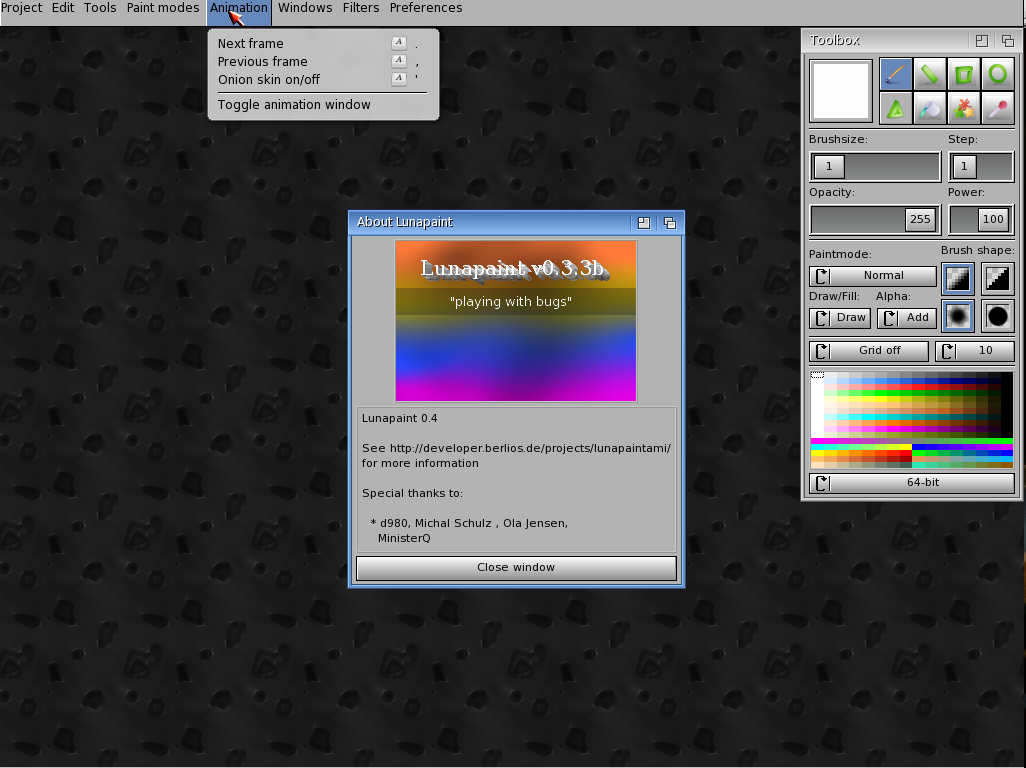Cycle the Paintmode Normal selector
Image resolution: width=1026 pixels, height=768 pixels.
click(x=873, y=275)
